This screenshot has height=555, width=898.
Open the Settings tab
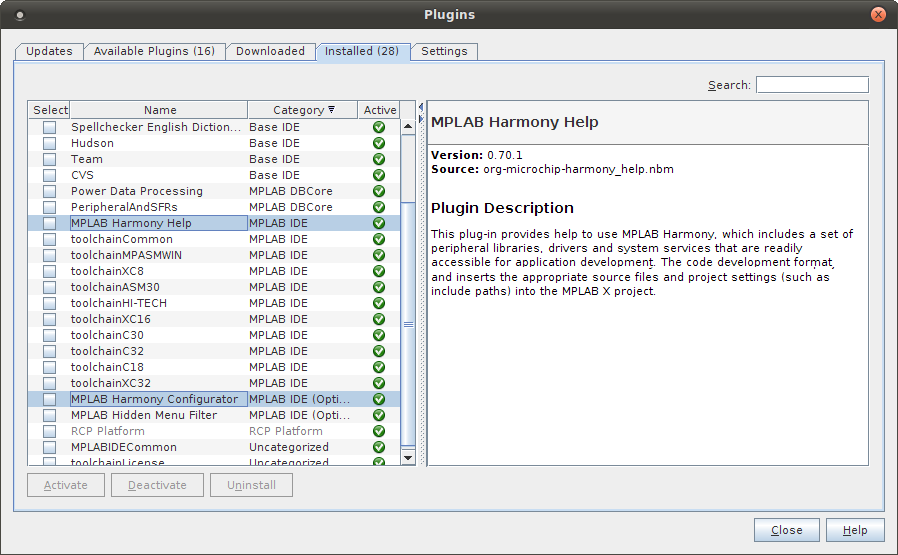coord(444,51)
